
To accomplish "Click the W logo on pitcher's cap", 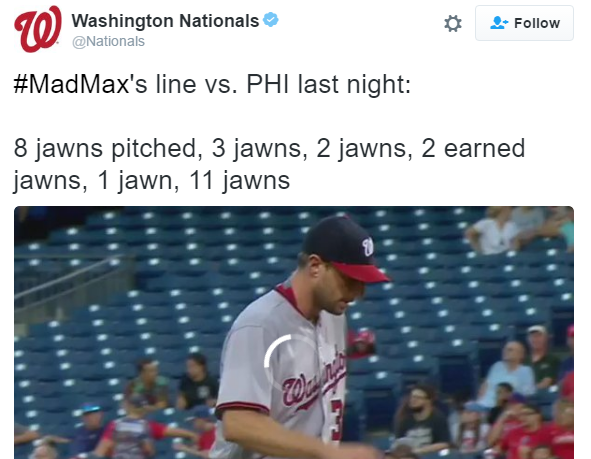I will point(368,247).
